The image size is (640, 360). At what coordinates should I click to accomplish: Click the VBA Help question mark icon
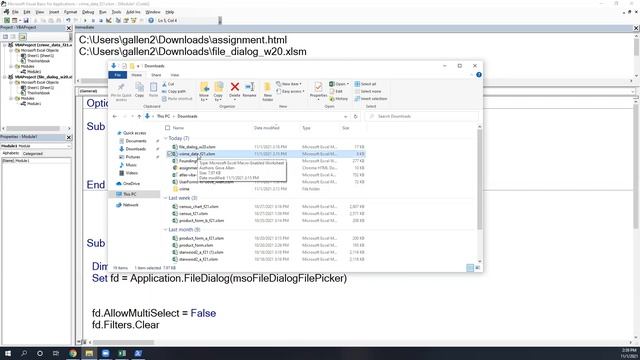151,20
